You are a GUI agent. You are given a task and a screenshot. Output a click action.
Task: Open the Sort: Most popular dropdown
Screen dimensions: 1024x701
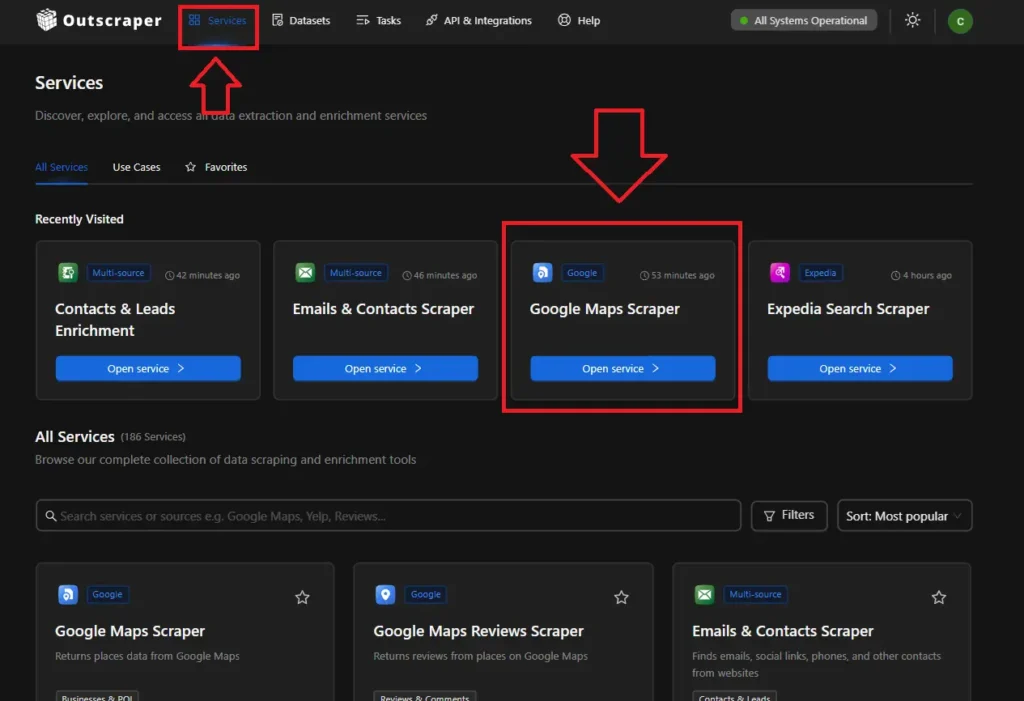tap(904, 515)
